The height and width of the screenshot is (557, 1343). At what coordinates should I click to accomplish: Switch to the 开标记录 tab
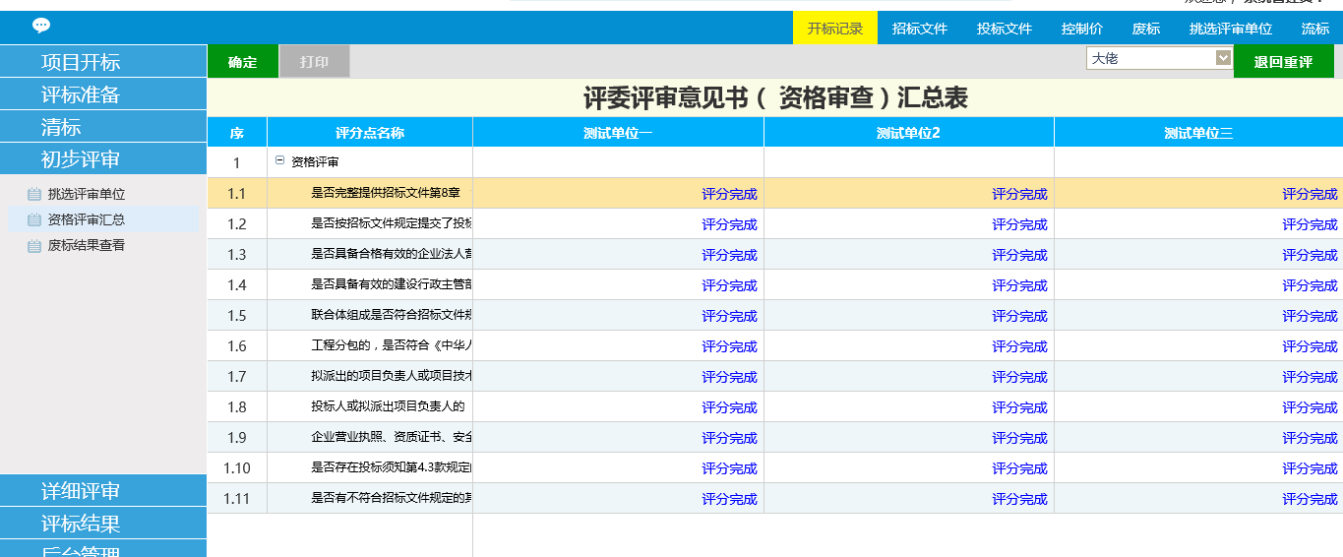point(835,29)
